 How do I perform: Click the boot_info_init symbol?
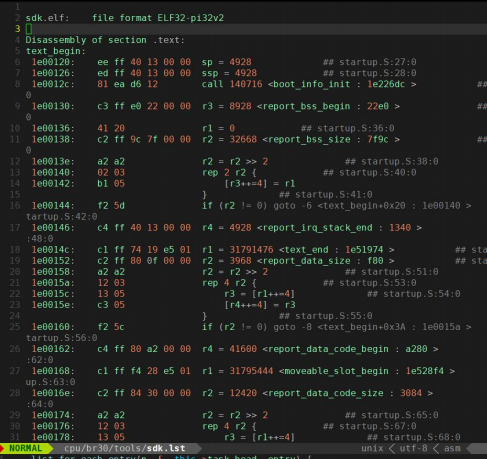(x=312, y=84)
